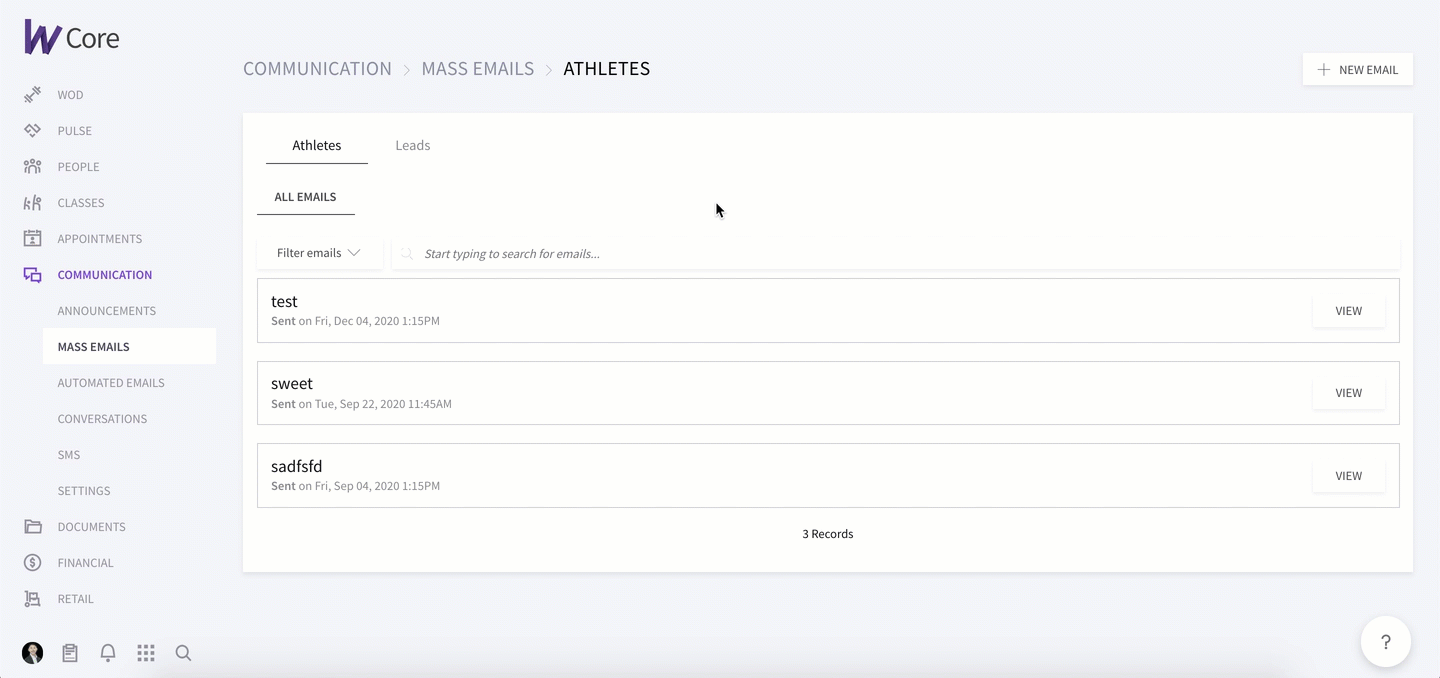Click the People group icon
The height and width of the screenshot is (678, 1440).
(x=33, y=166)
